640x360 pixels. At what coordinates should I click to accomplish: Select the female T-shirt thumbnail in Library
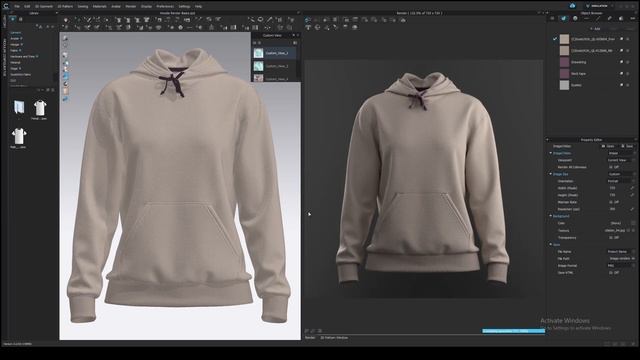click(39, 108)
